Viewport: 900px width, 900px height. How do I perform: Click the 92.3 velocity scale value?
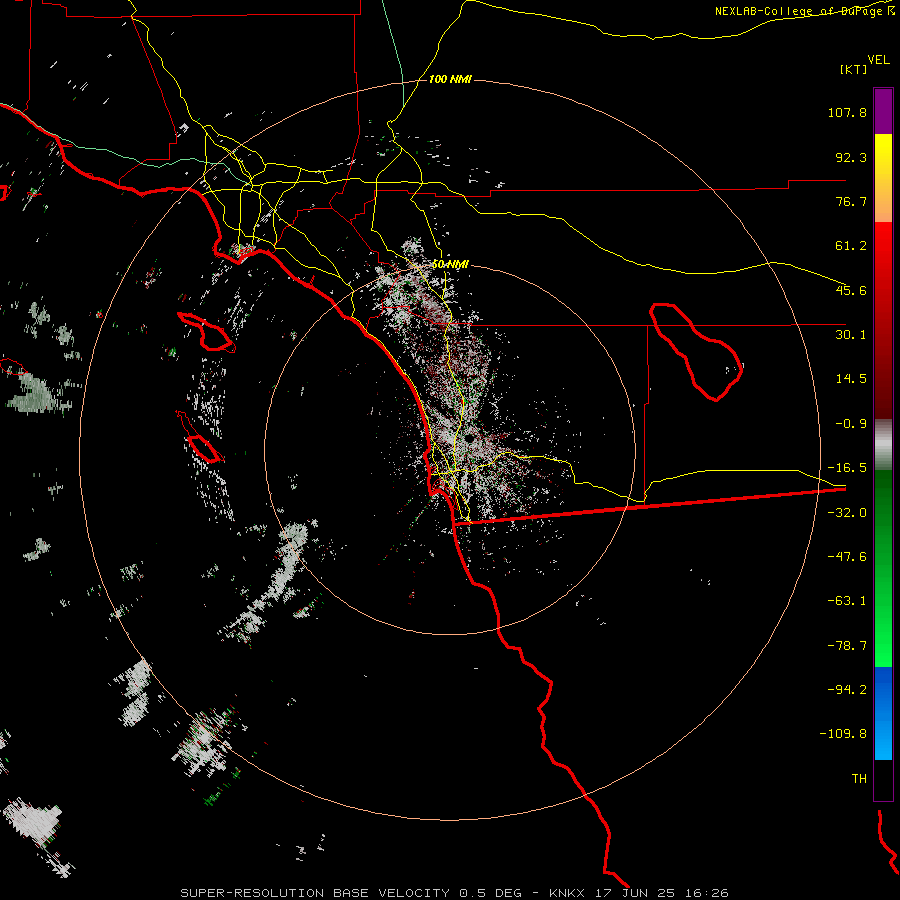pos(851,157)
